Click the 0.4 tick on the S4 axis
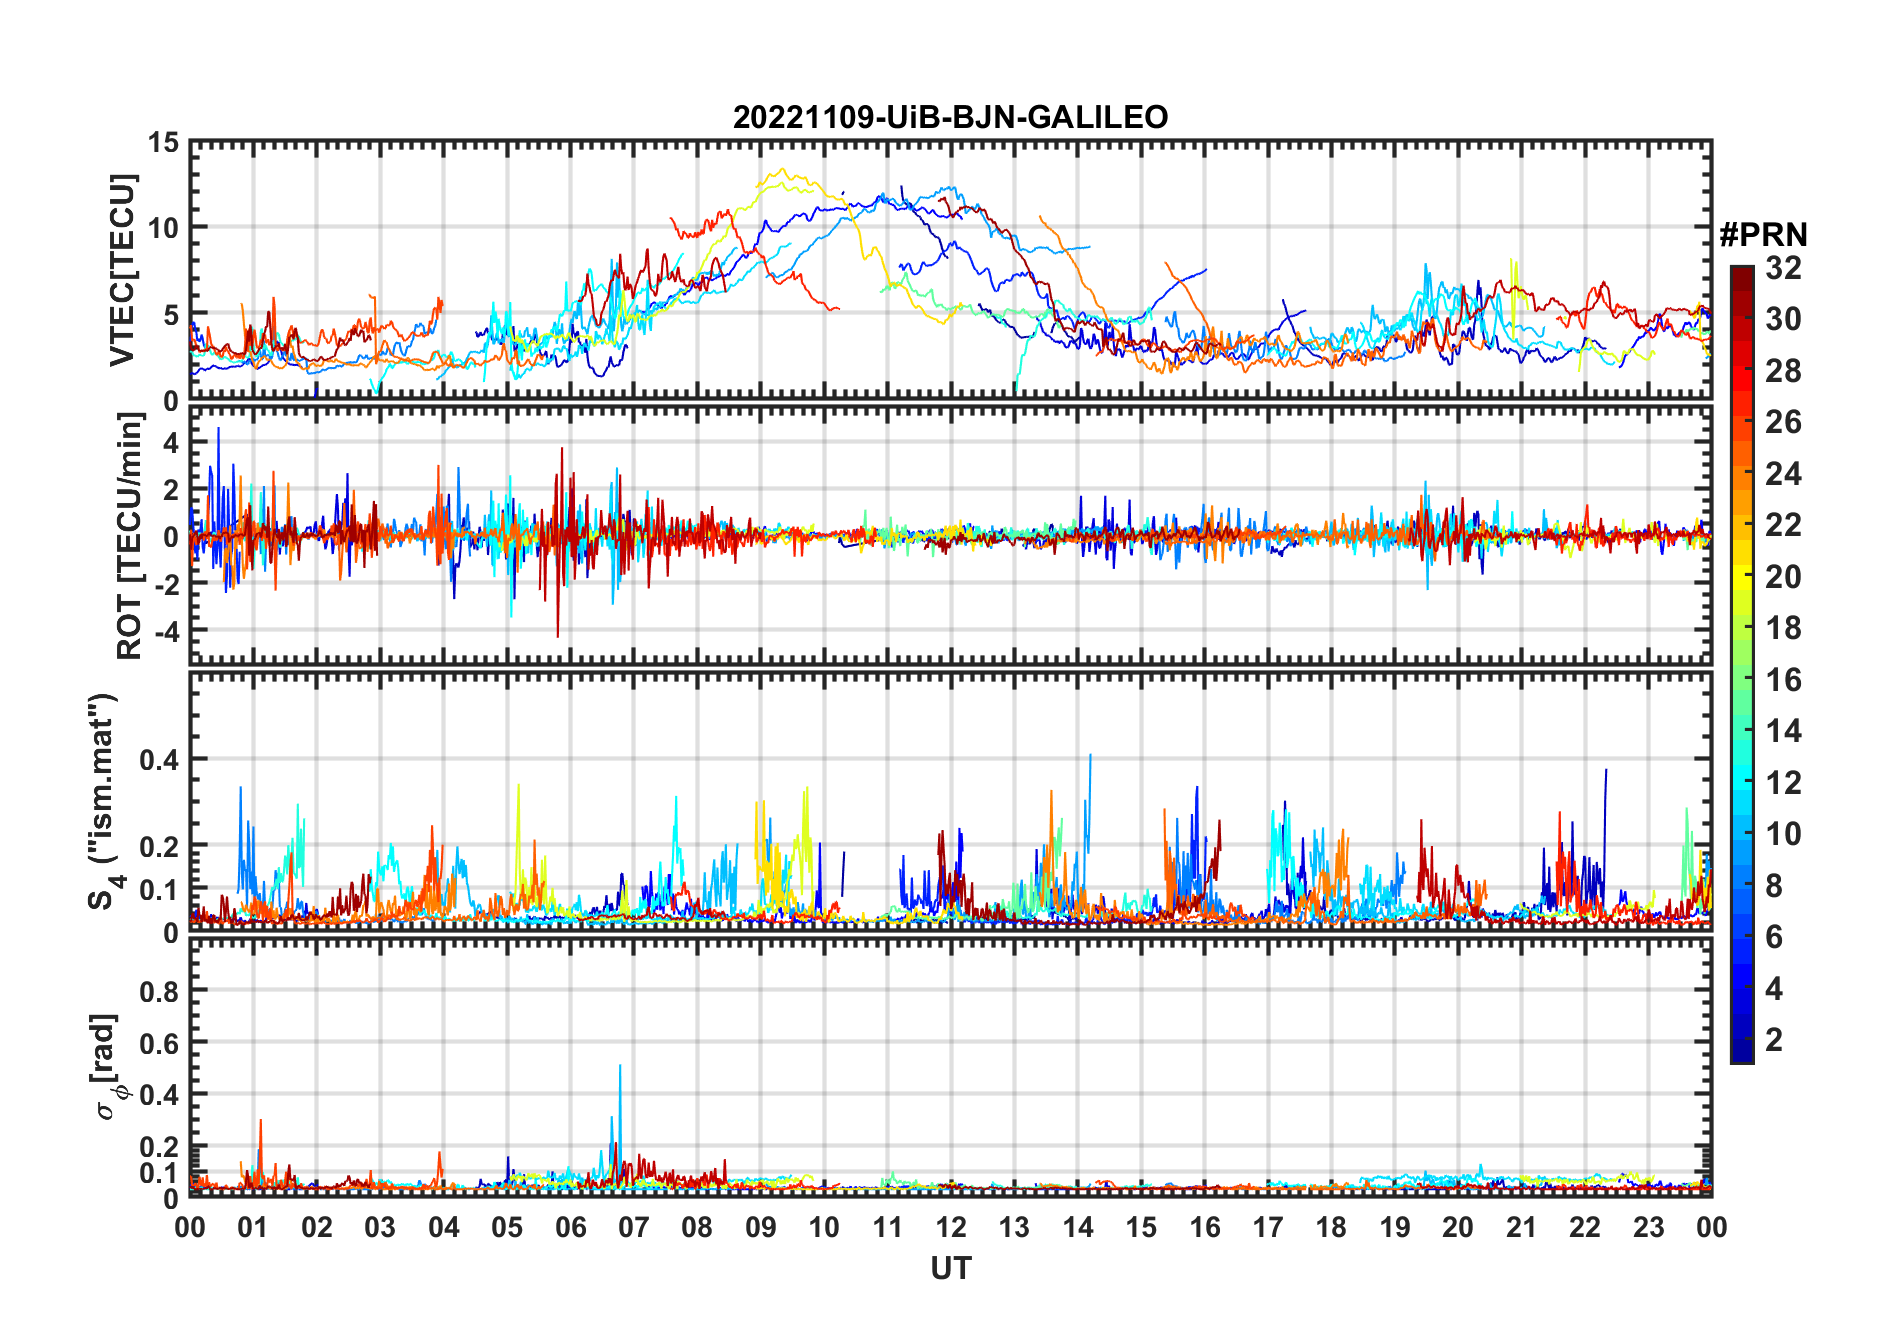Screen dimensions: 1902x1330 point(160,760)
